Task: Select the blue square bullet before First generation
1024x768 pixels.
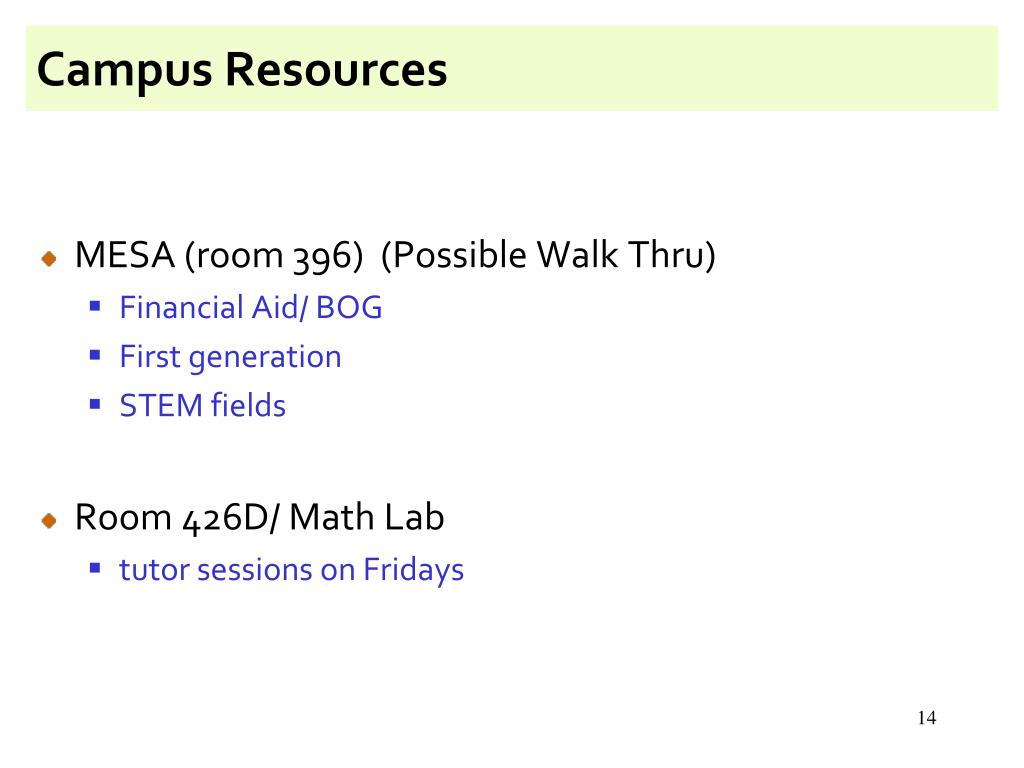Action: (x=95, y=355)
